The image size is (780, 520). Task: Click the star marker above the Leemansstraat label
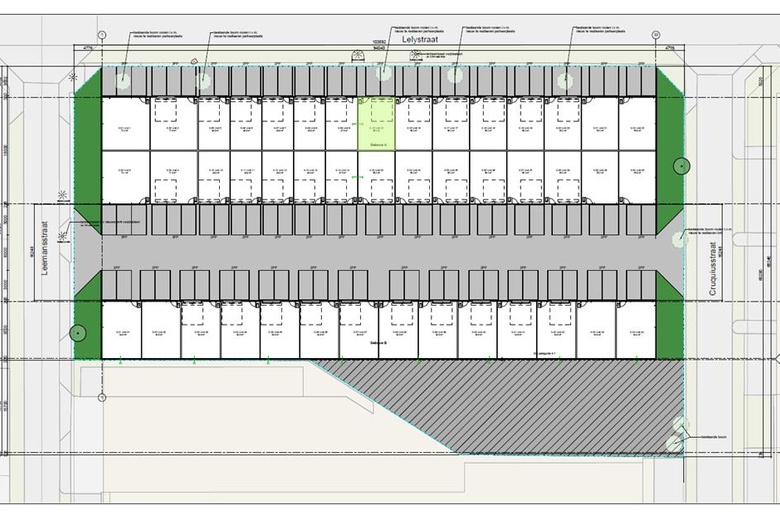coord(64,194)
